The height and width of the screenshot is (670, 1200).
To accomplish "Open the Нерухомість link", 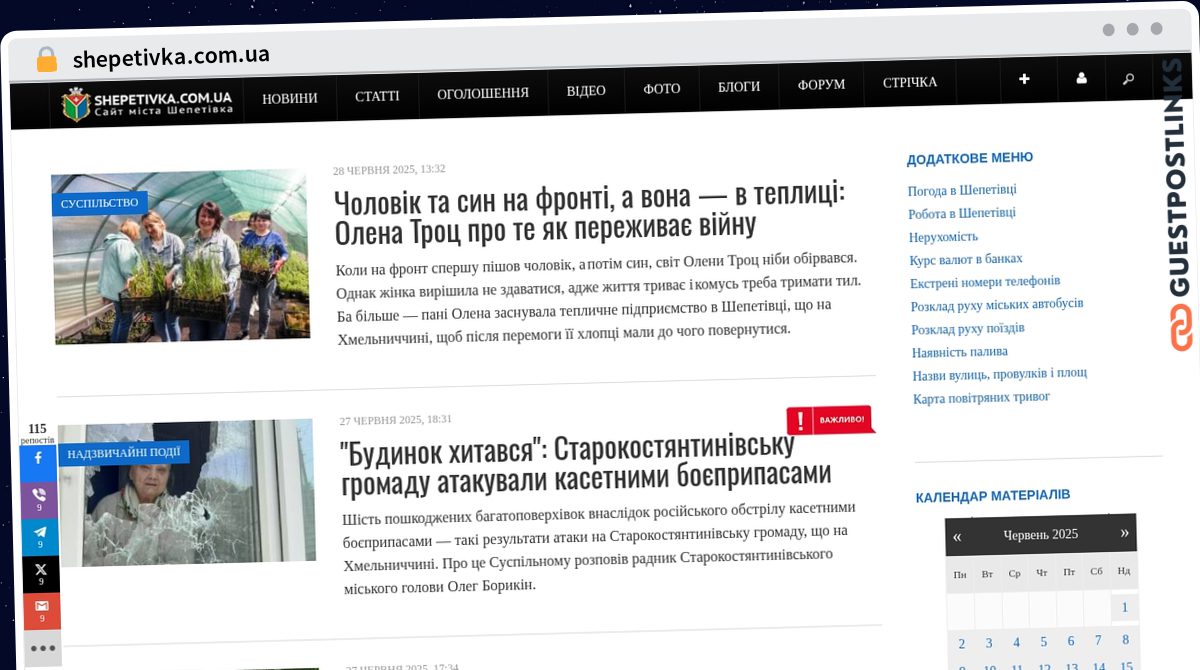I will click(x=943, y=237).
